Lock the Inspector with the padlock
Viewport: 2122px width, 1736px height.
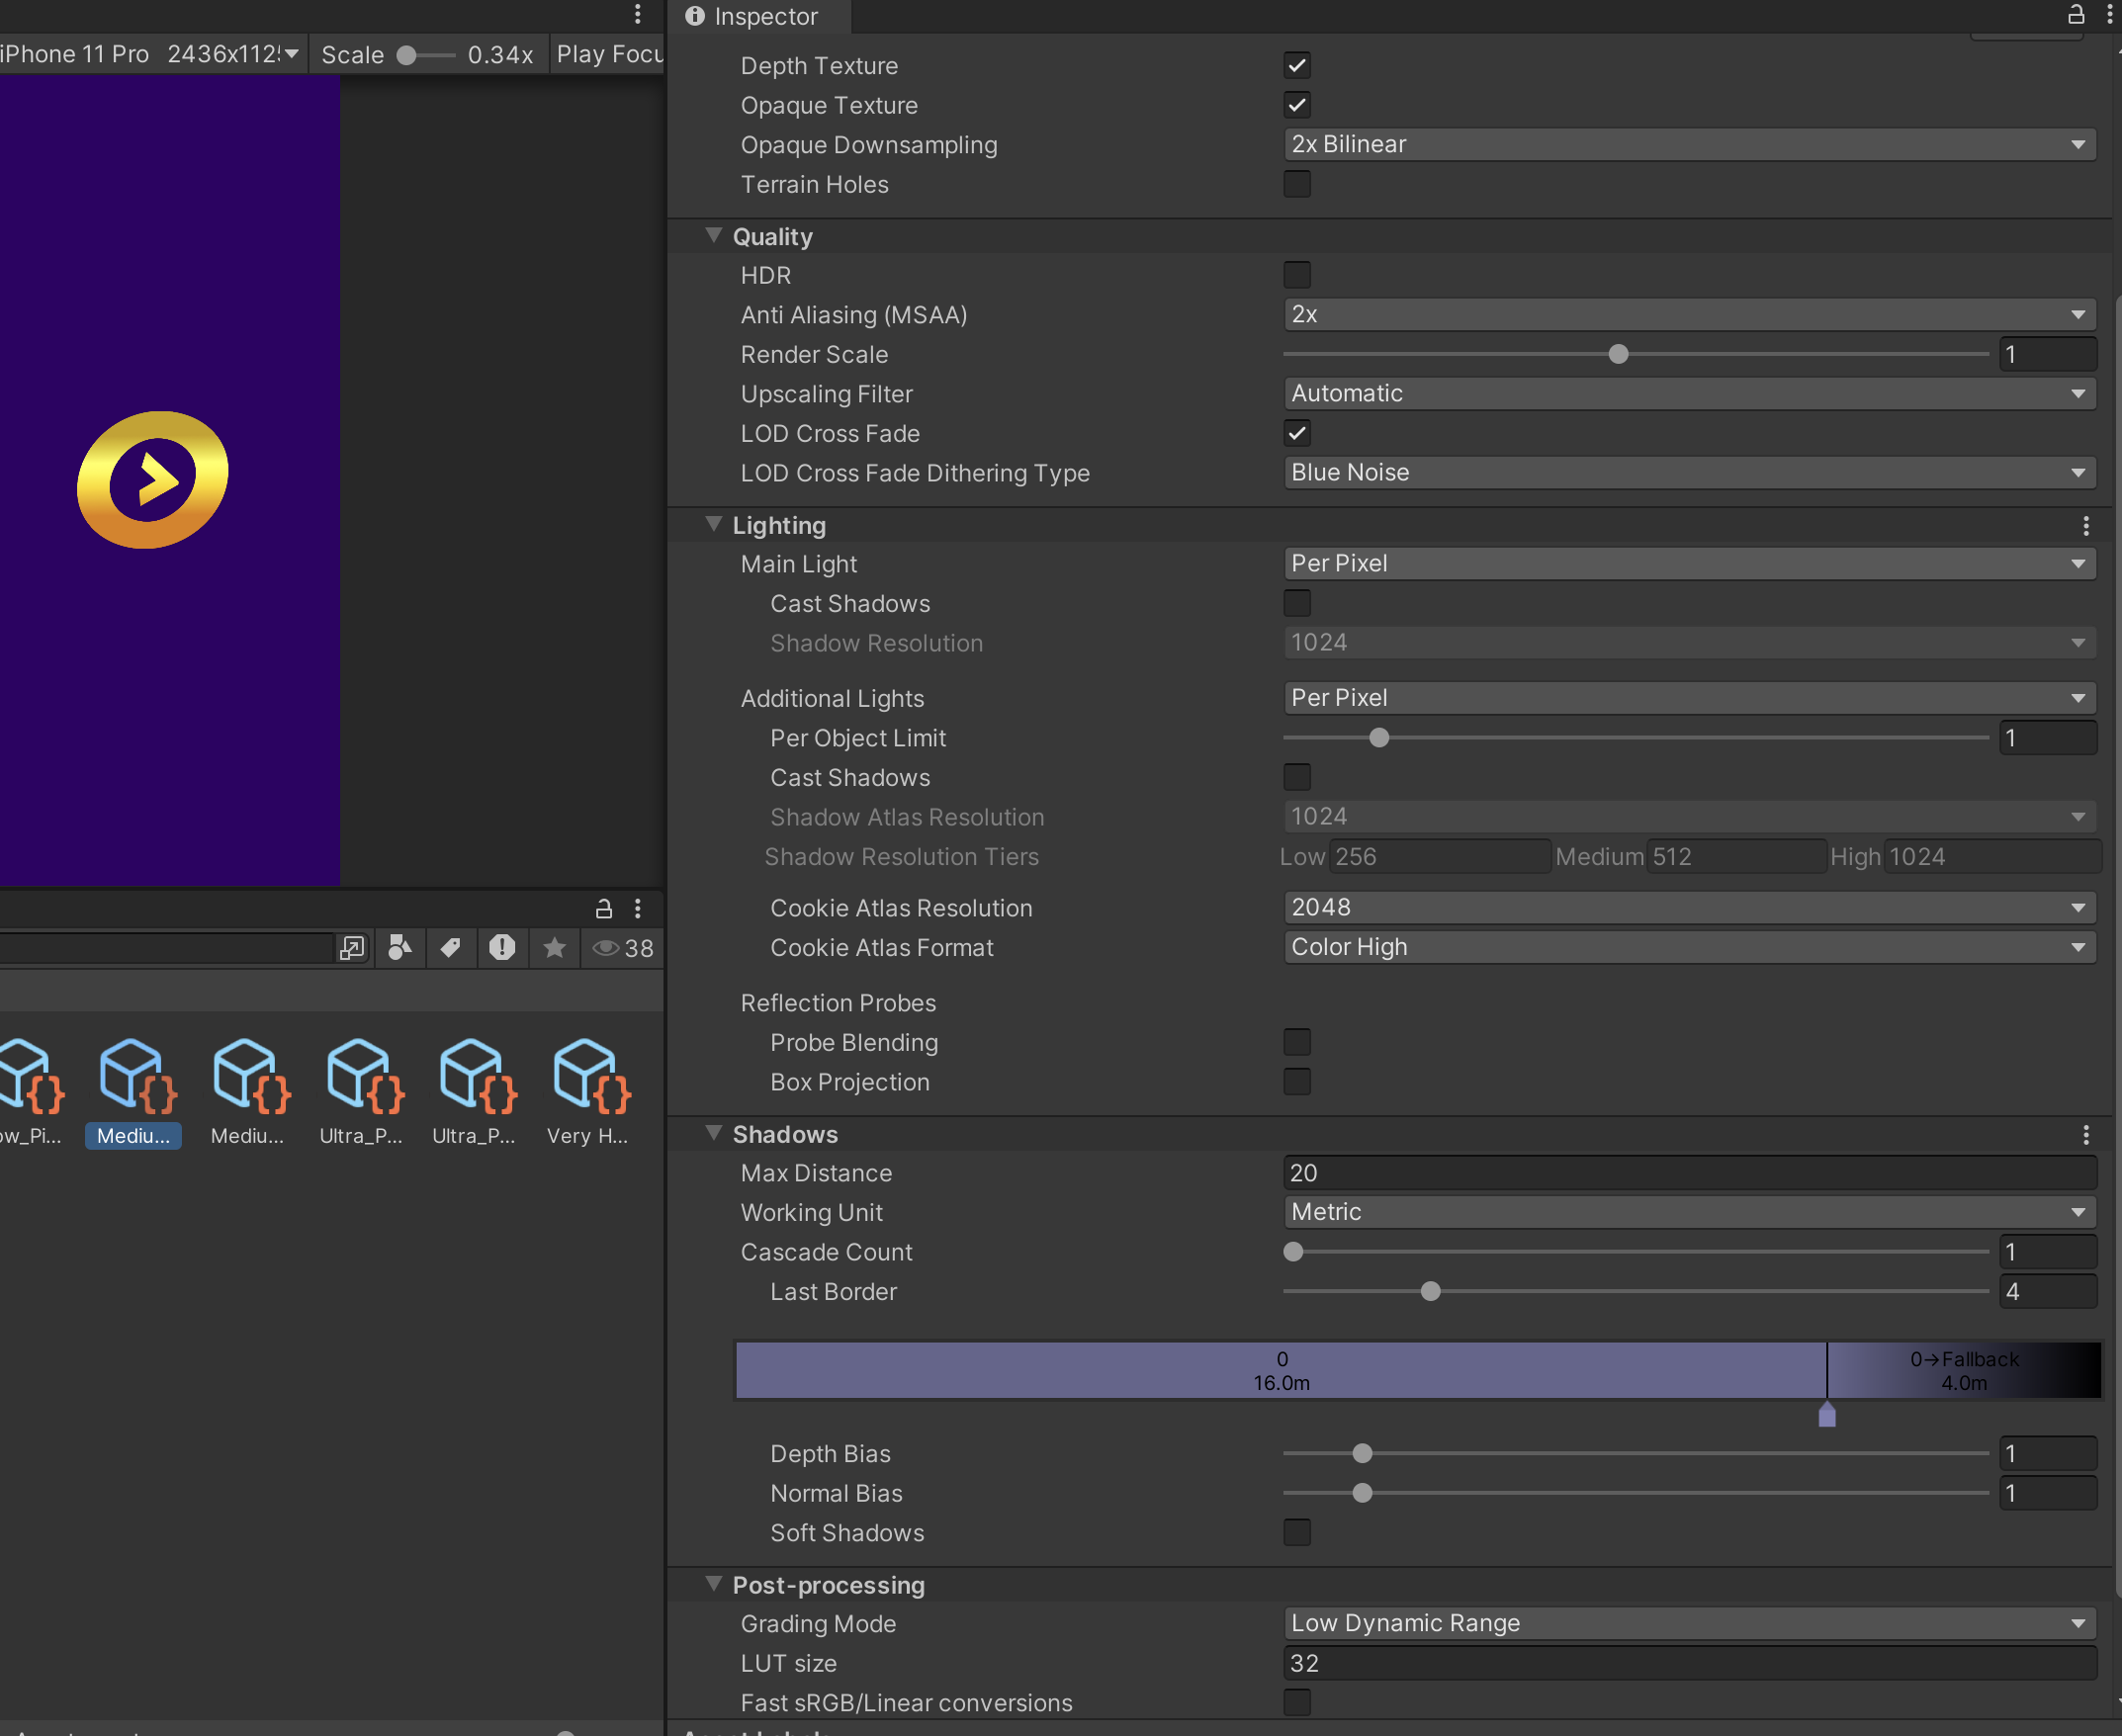2078,15
